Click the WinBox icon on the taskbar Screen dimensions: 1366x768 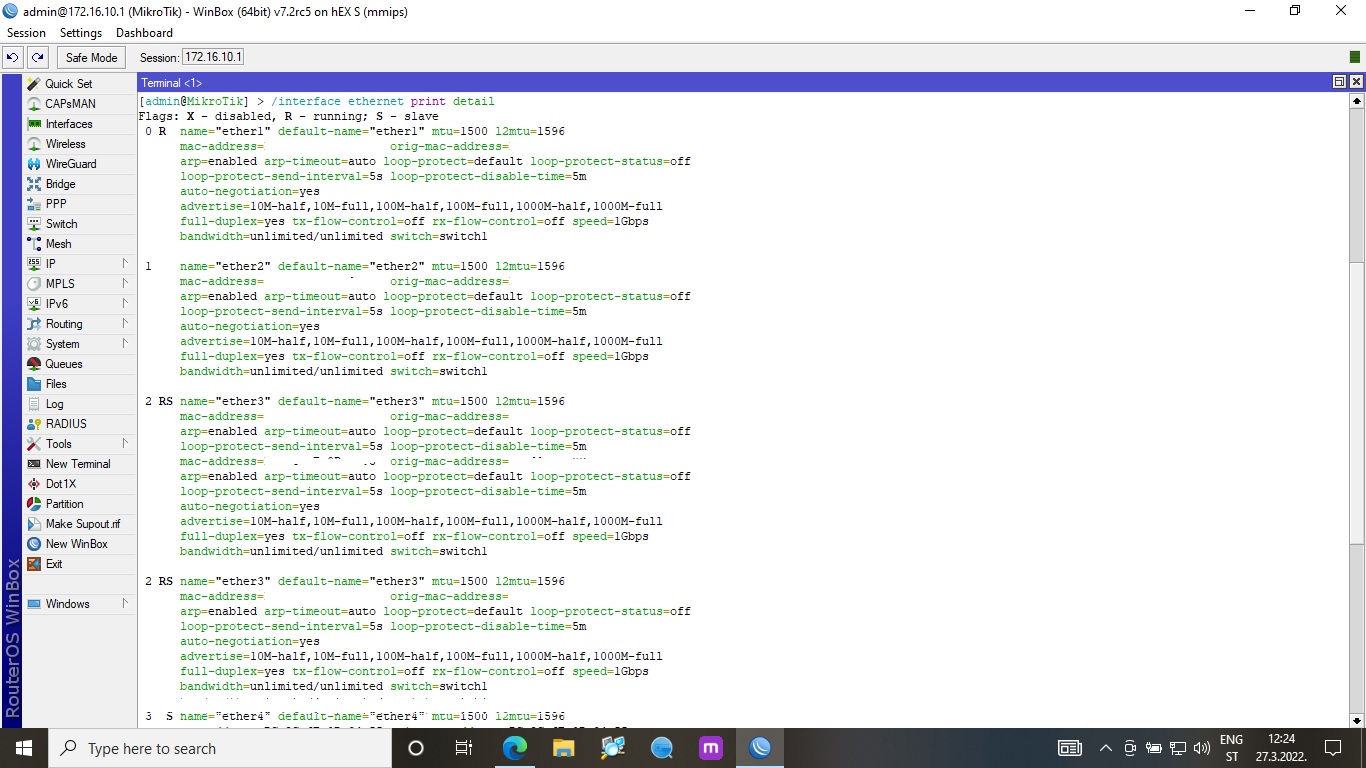tap(760, 748)
